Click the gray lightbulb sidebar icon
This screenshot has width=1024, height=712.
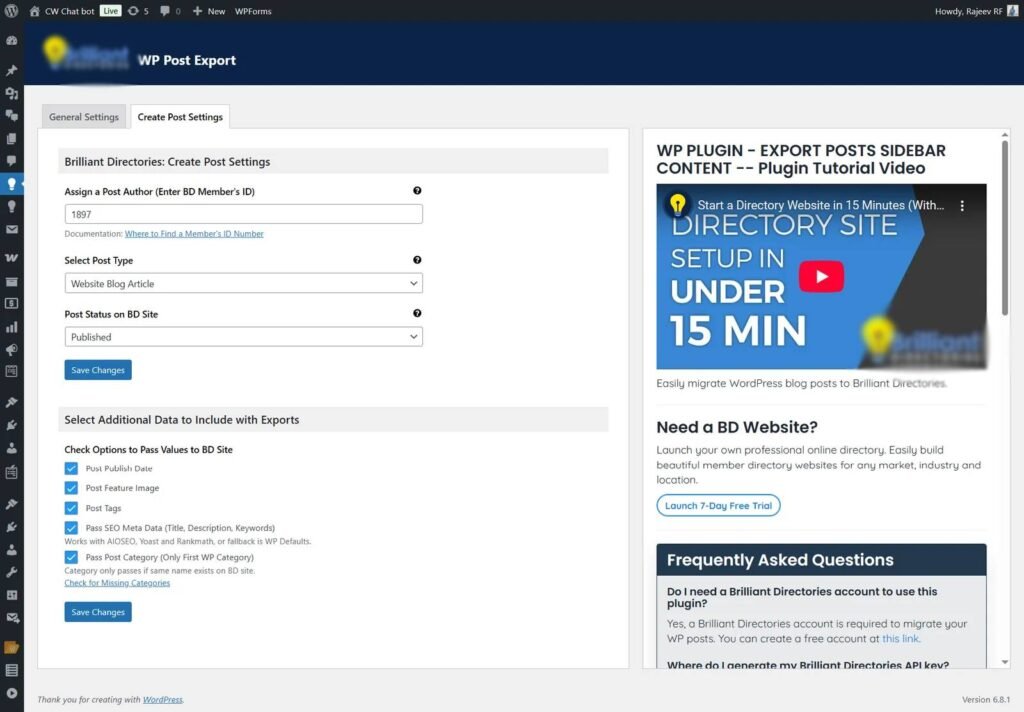pyautogui.click(x=11, y=206)
